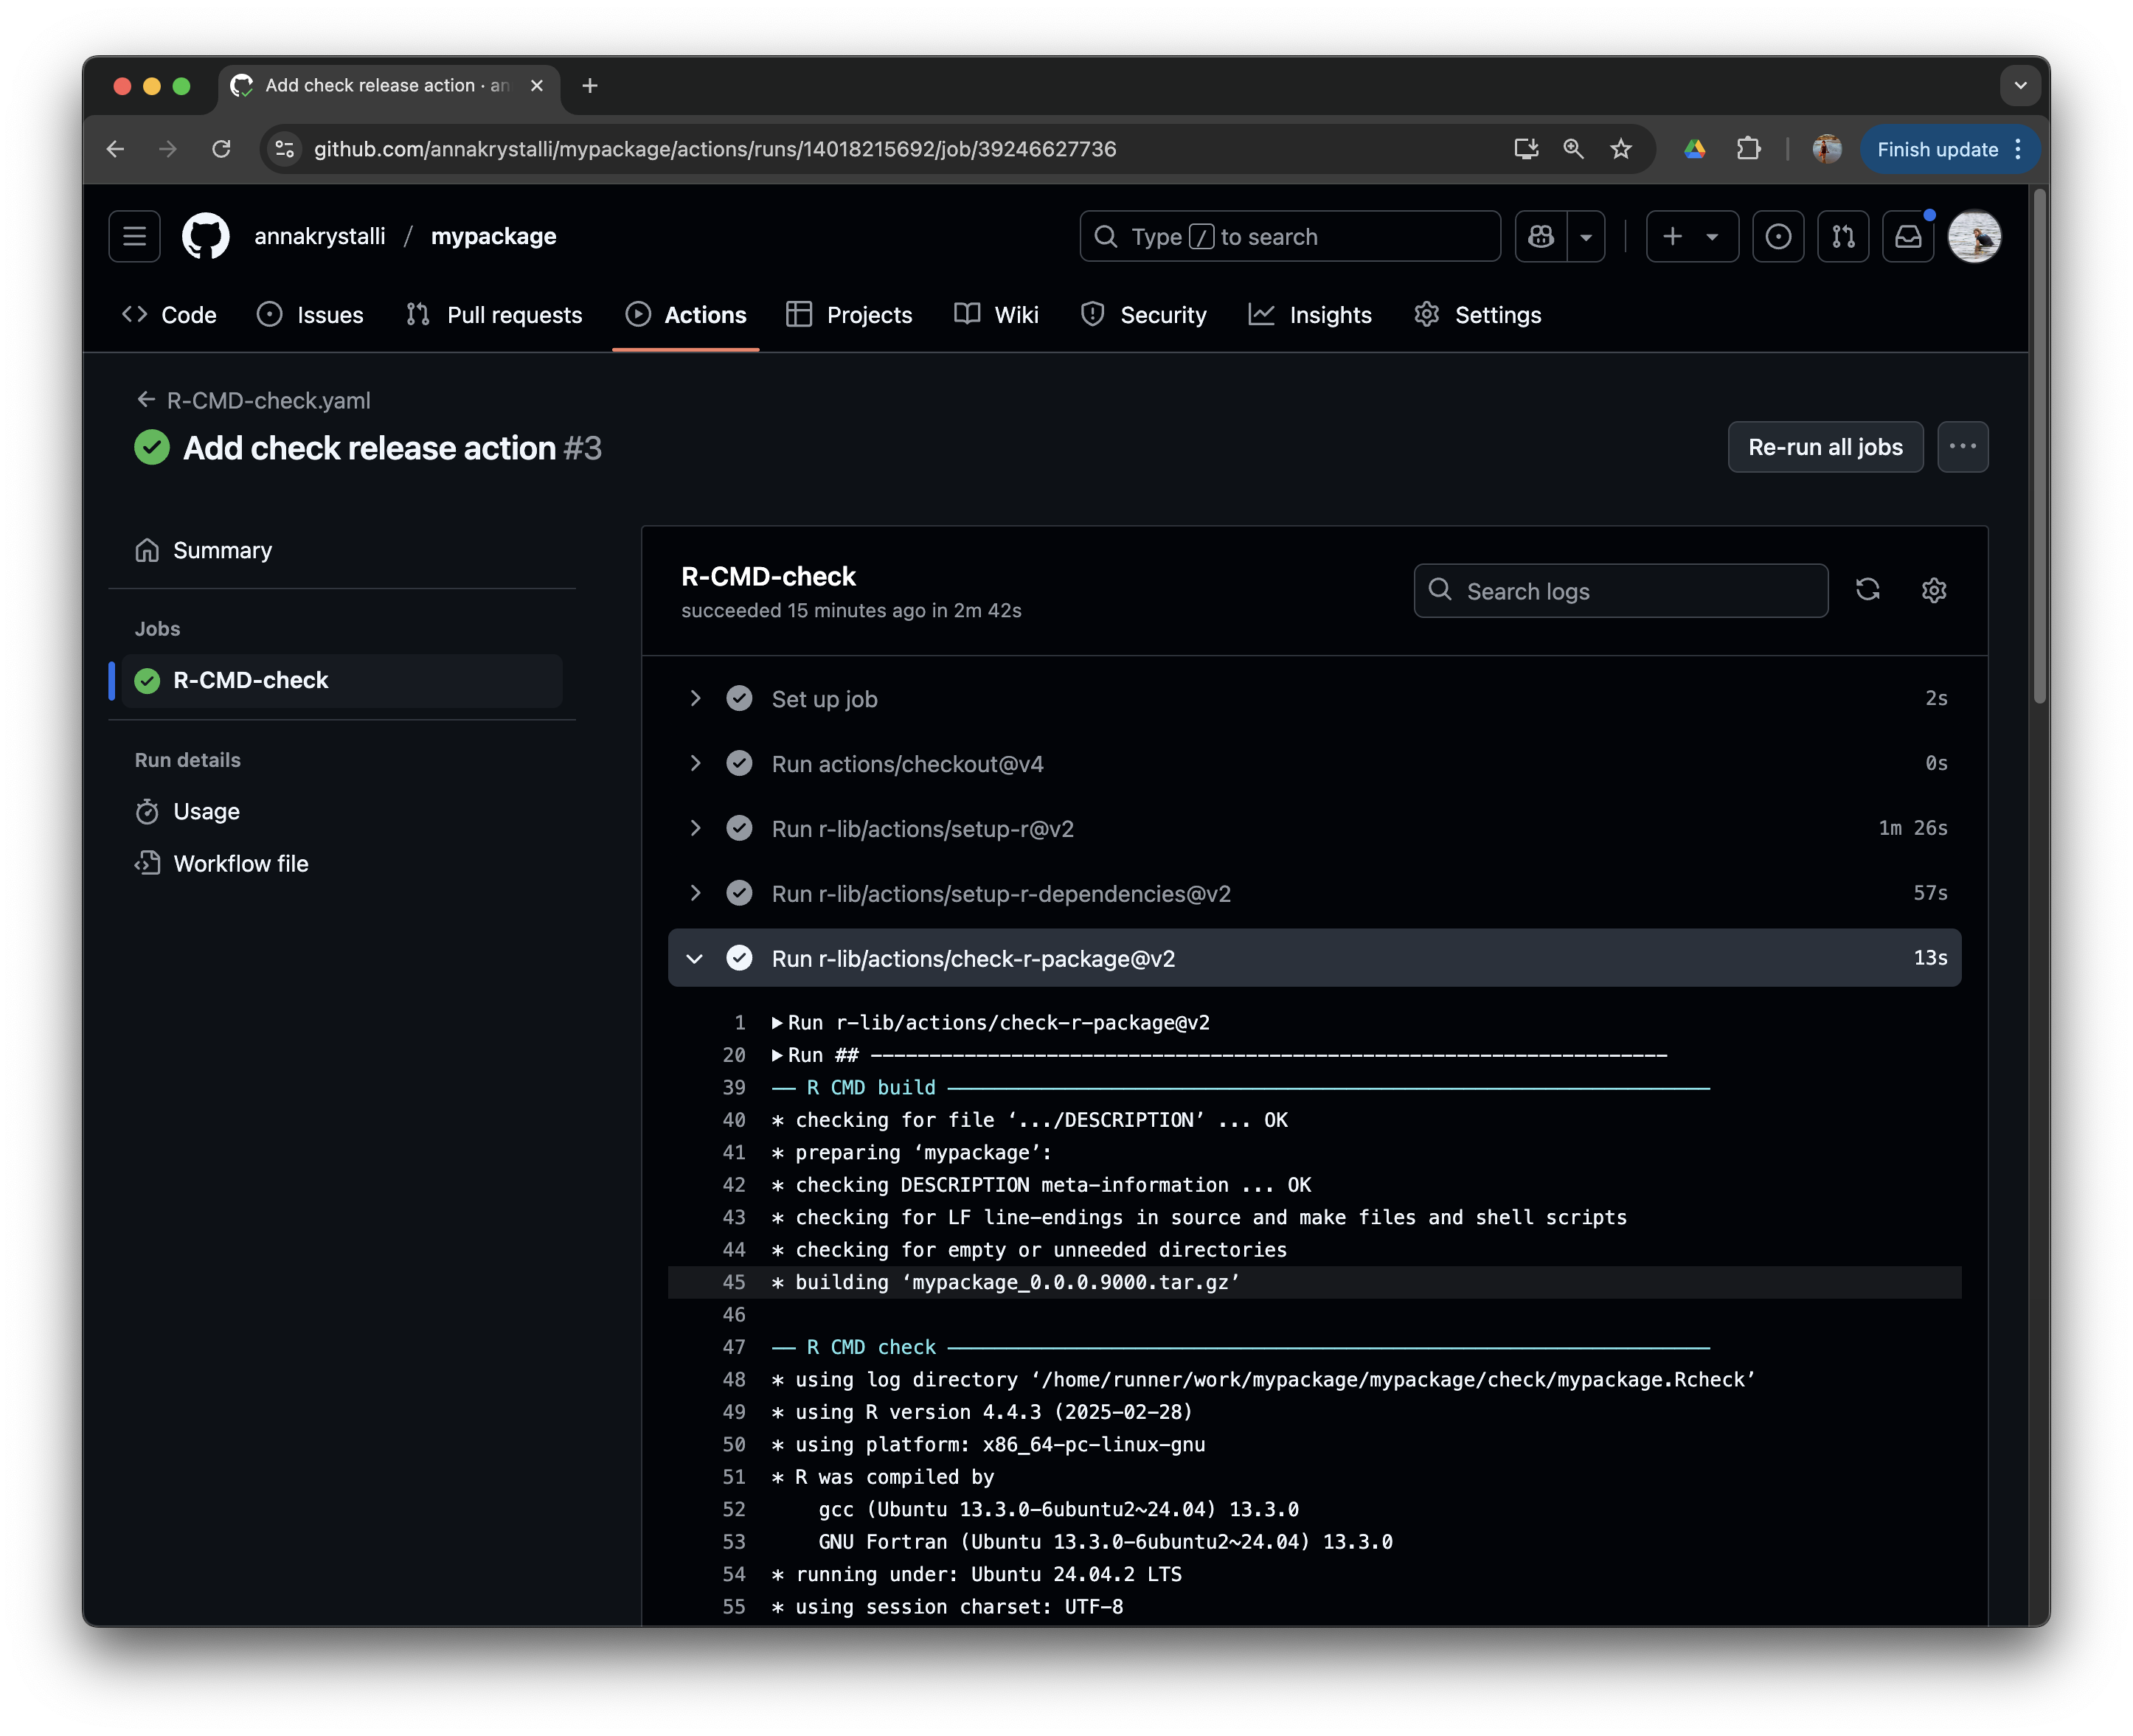Open the tab search dropdown chevron
Viewport: 2133px width, 1736px height.
tap(2020, 86)
